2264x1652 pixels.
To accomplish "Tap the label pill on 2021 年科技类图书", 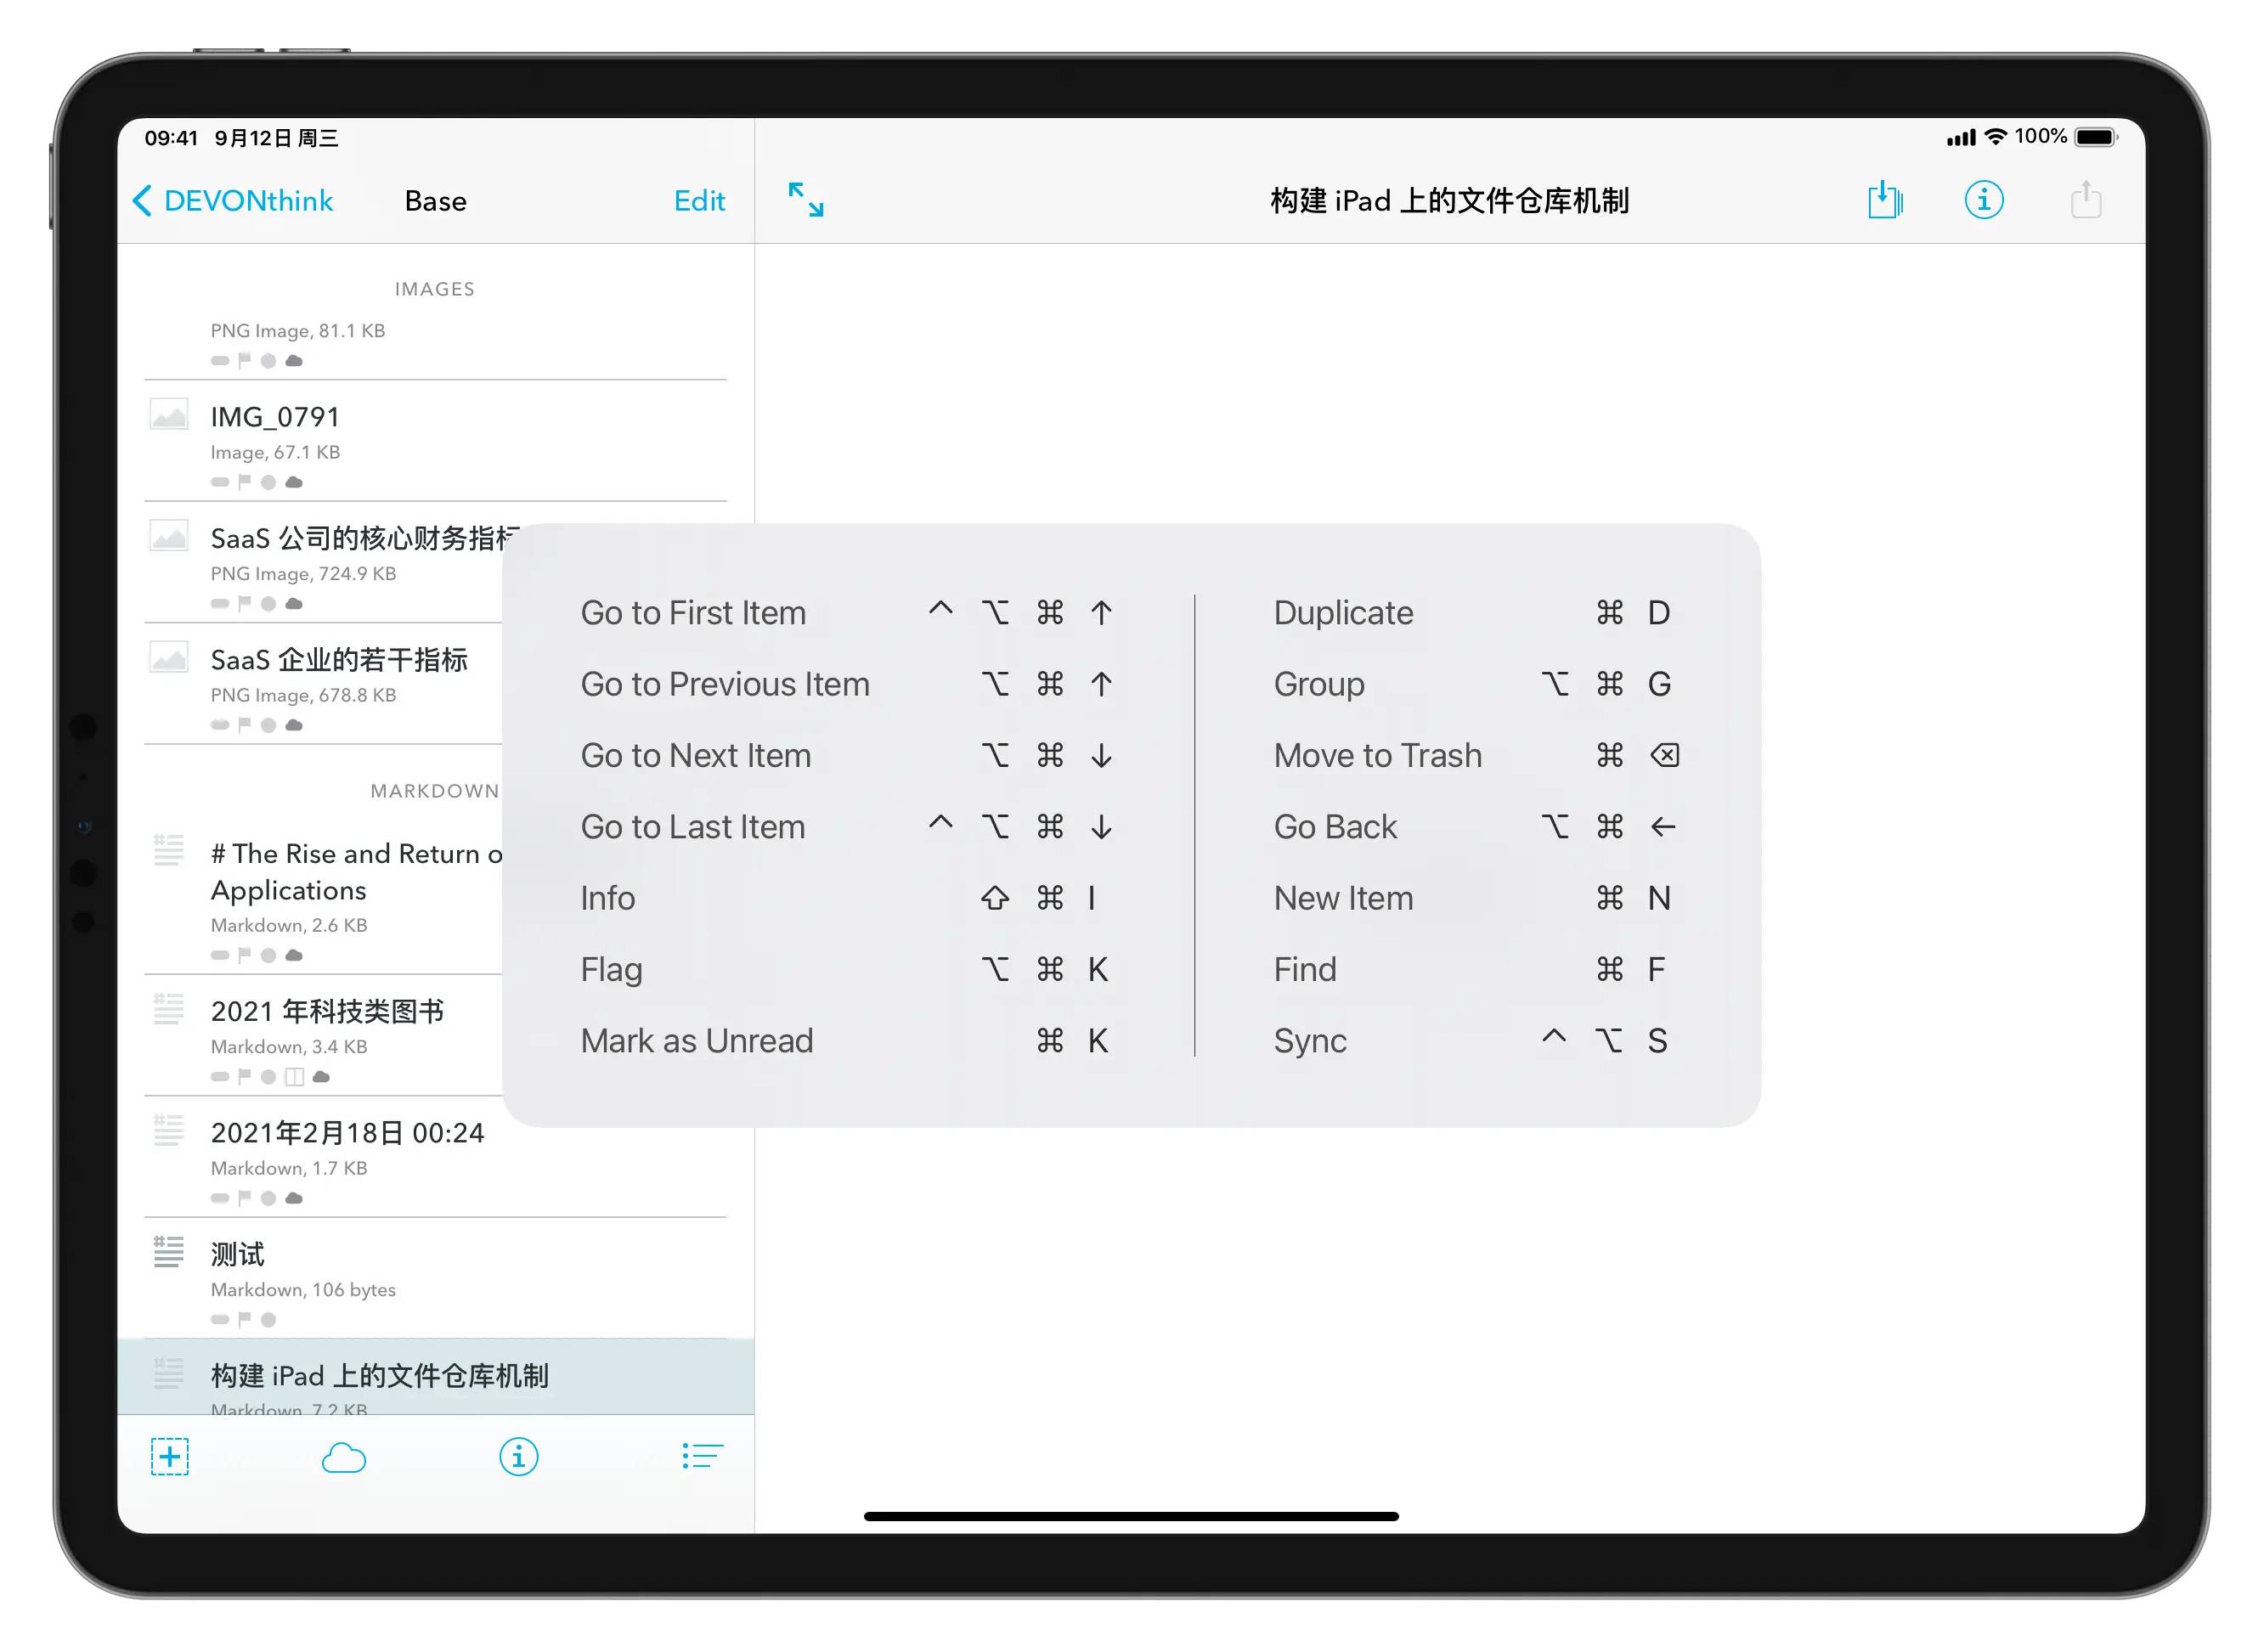I will click(x=220, y=1077).
